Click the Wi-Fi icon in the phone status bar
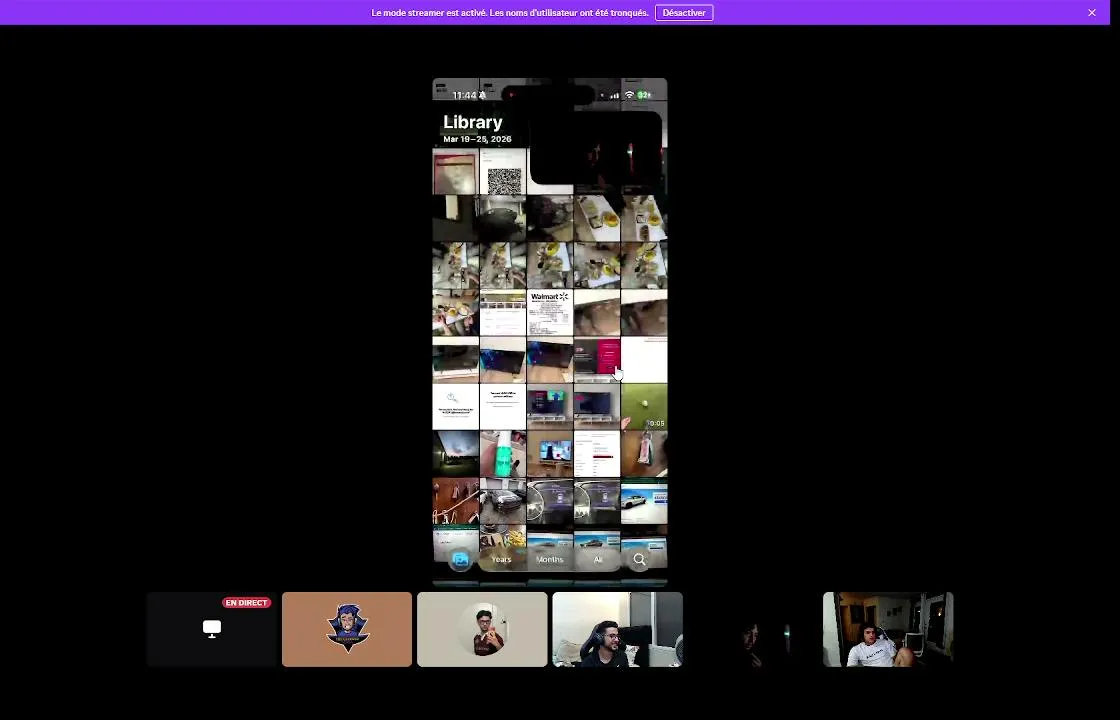This screenshot has width=1120, height=720. coord(629,95)
